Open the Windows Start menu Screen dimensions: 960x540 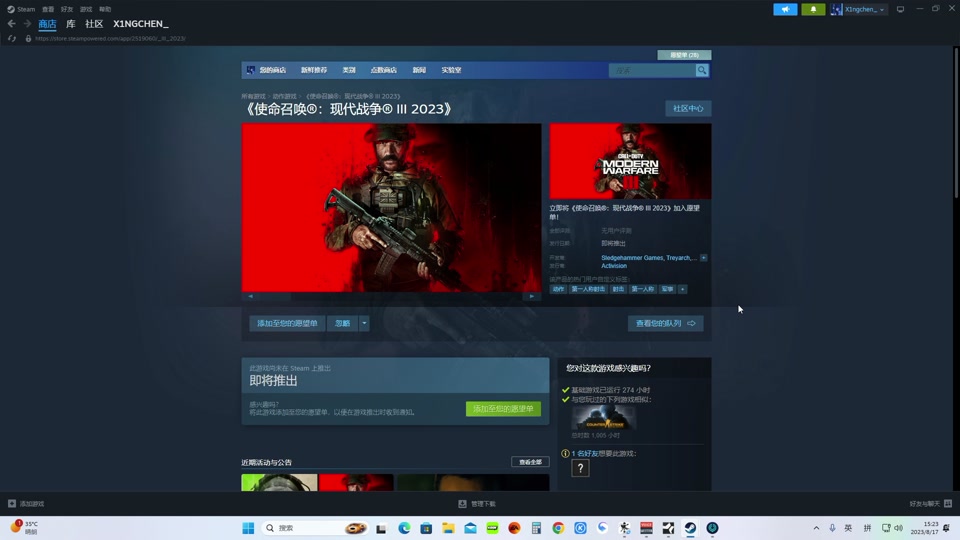coord(248,528)
